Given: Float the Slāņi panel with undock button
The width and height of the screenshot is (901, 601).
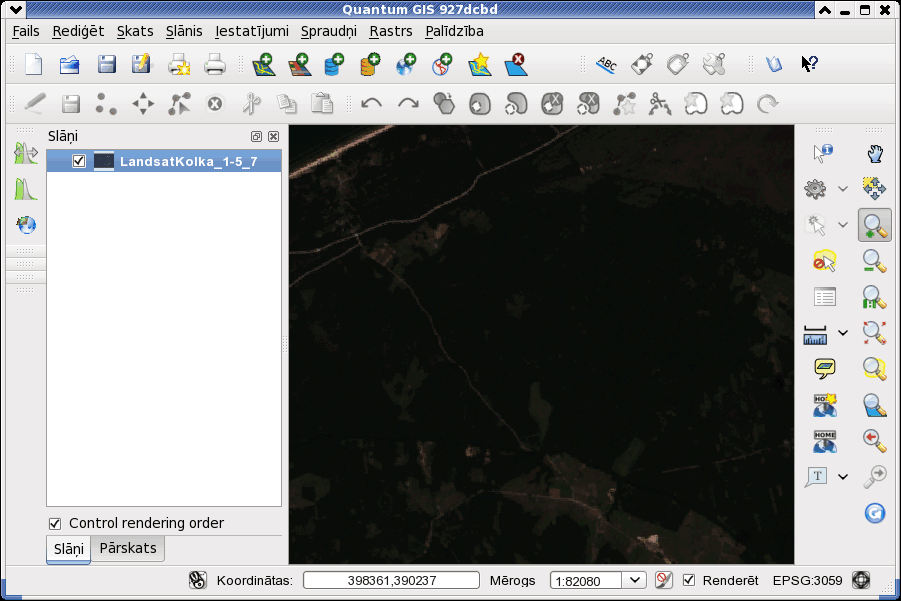Looking at the screenshot, I should [256, 136].
